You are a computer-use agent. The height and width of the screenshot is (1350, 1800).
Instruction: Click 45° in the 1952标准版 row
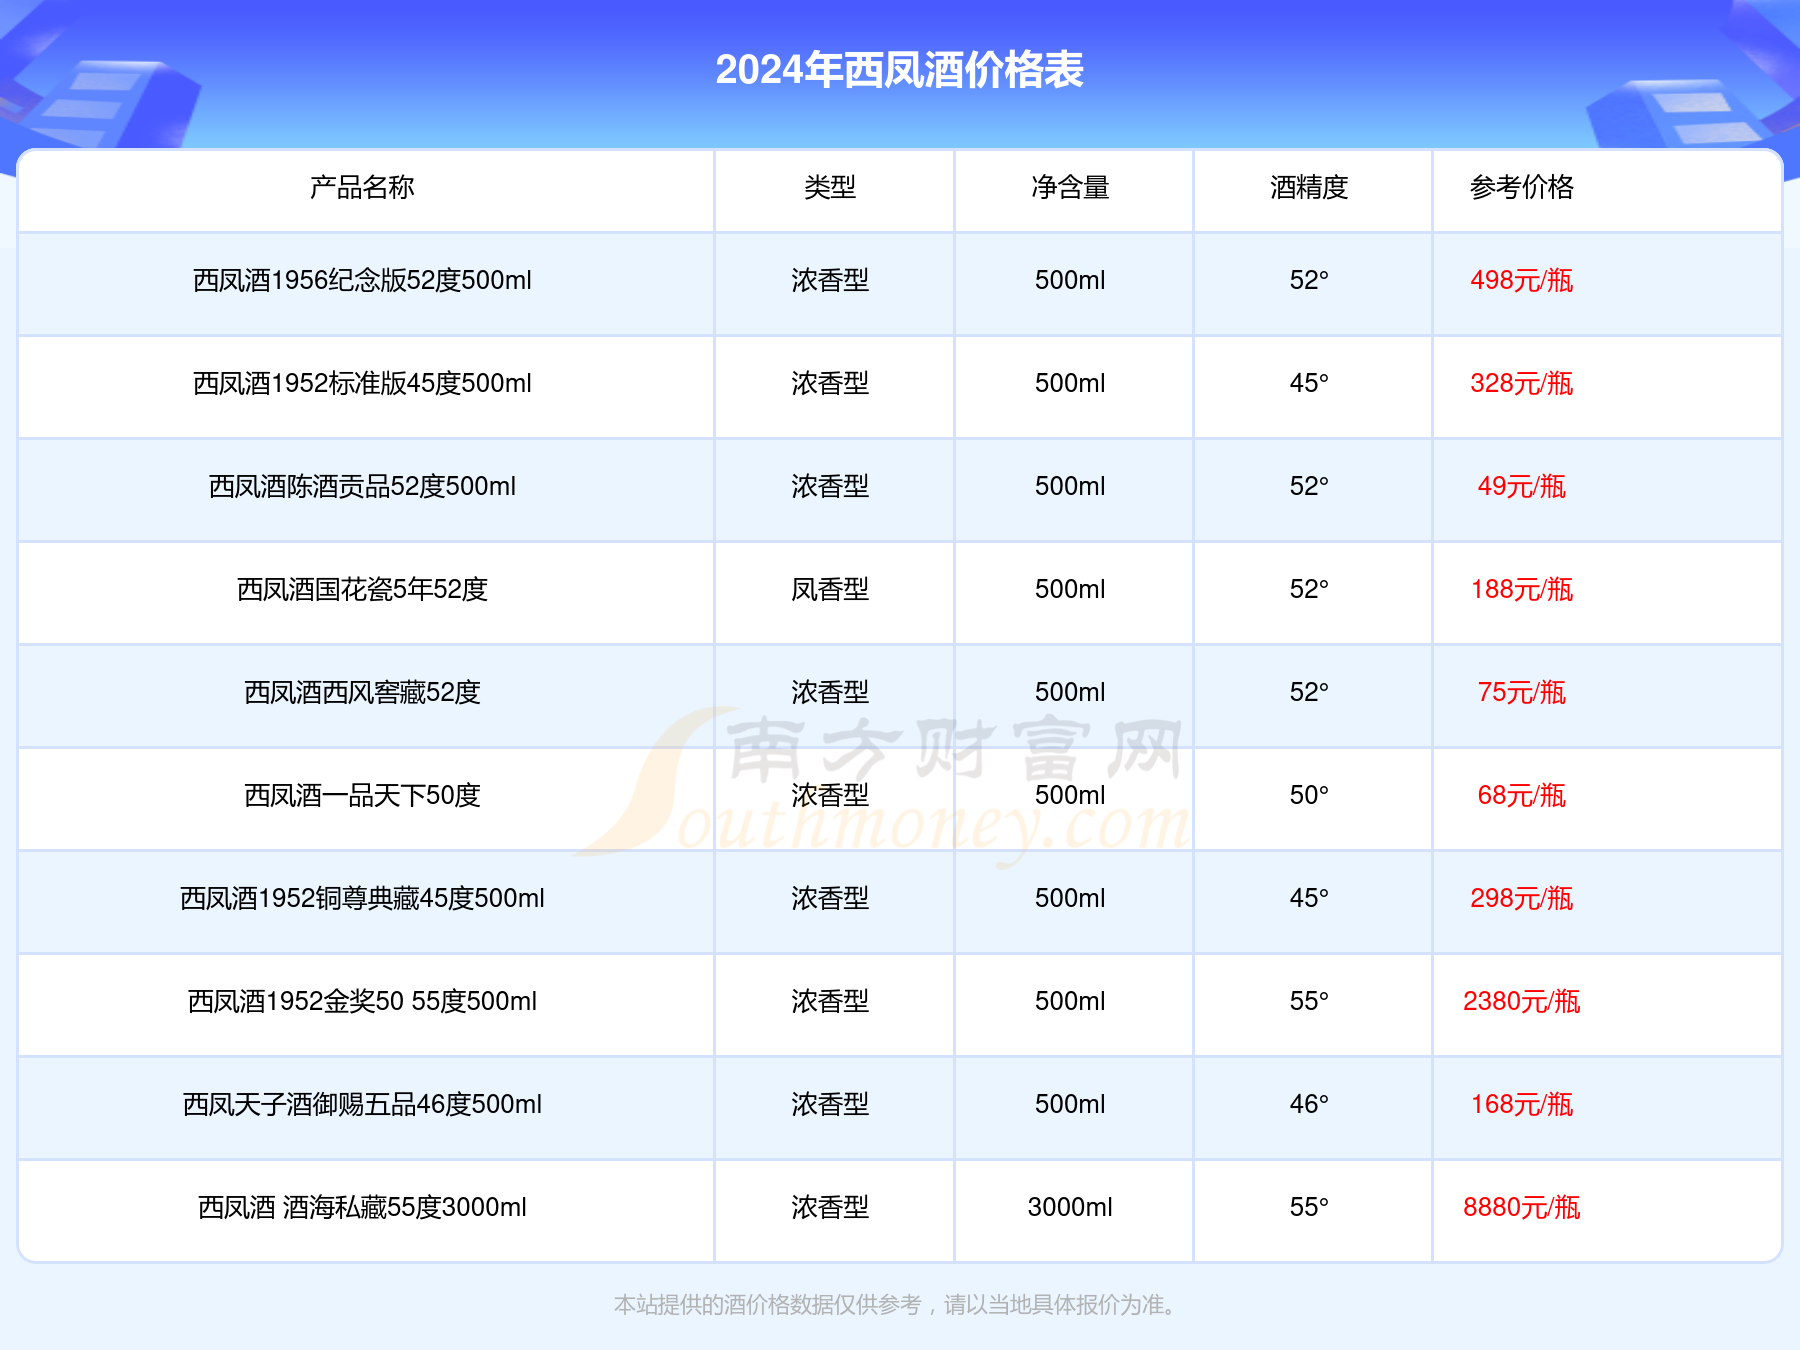[1309, 383]
